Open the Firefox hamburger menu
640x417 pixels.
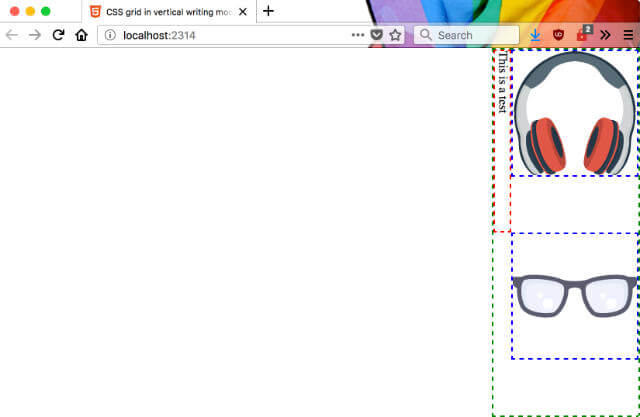[627, 35]
